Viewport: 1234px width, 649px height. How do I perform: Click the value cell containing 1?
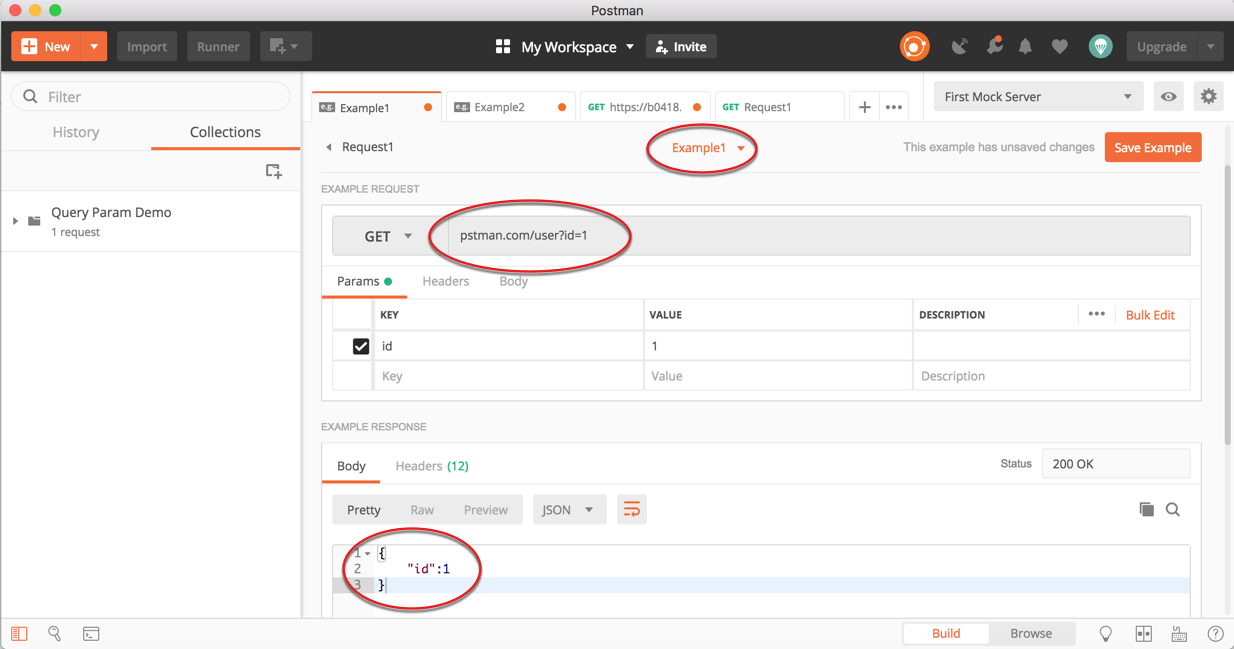(778, 346)
